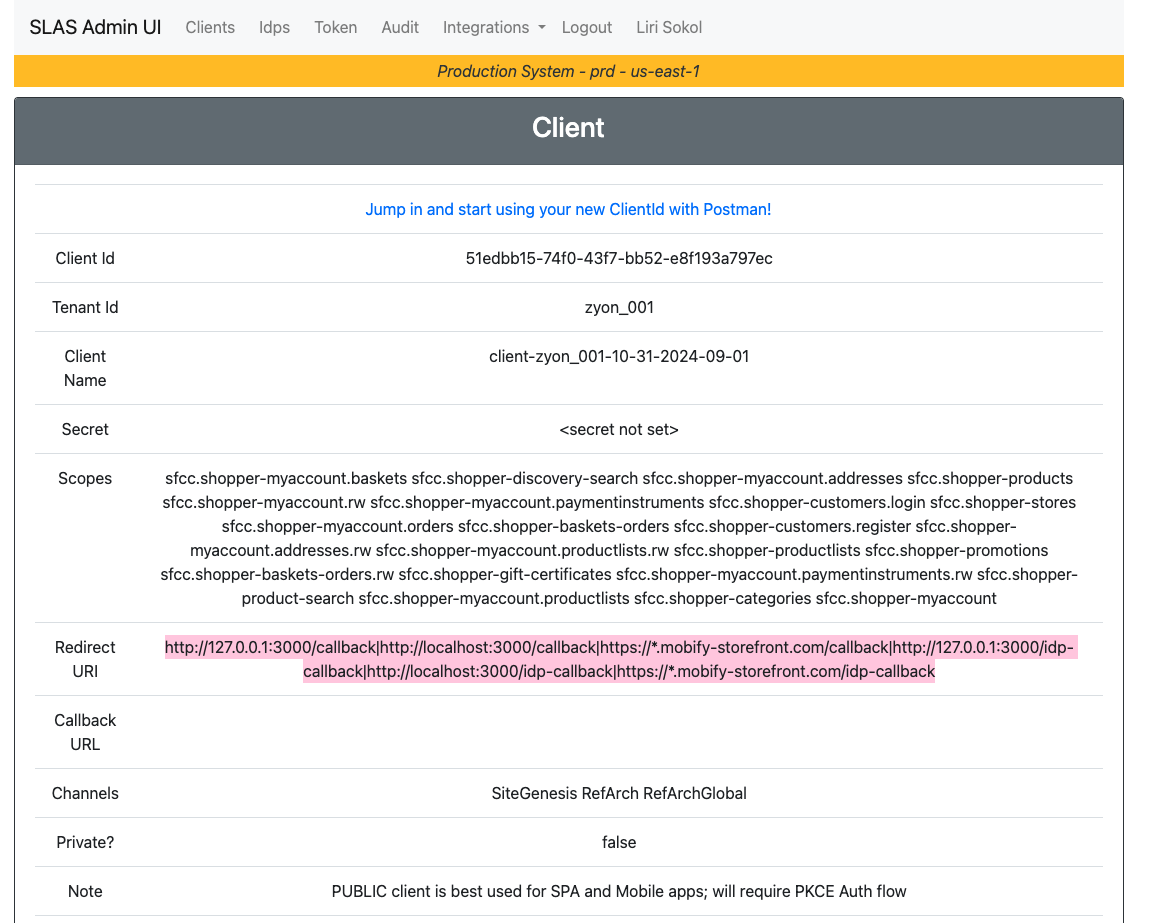Viewport: 1157px width, 923px height.
Task: View the Audit log page
Action: click(x=400, y=27)
